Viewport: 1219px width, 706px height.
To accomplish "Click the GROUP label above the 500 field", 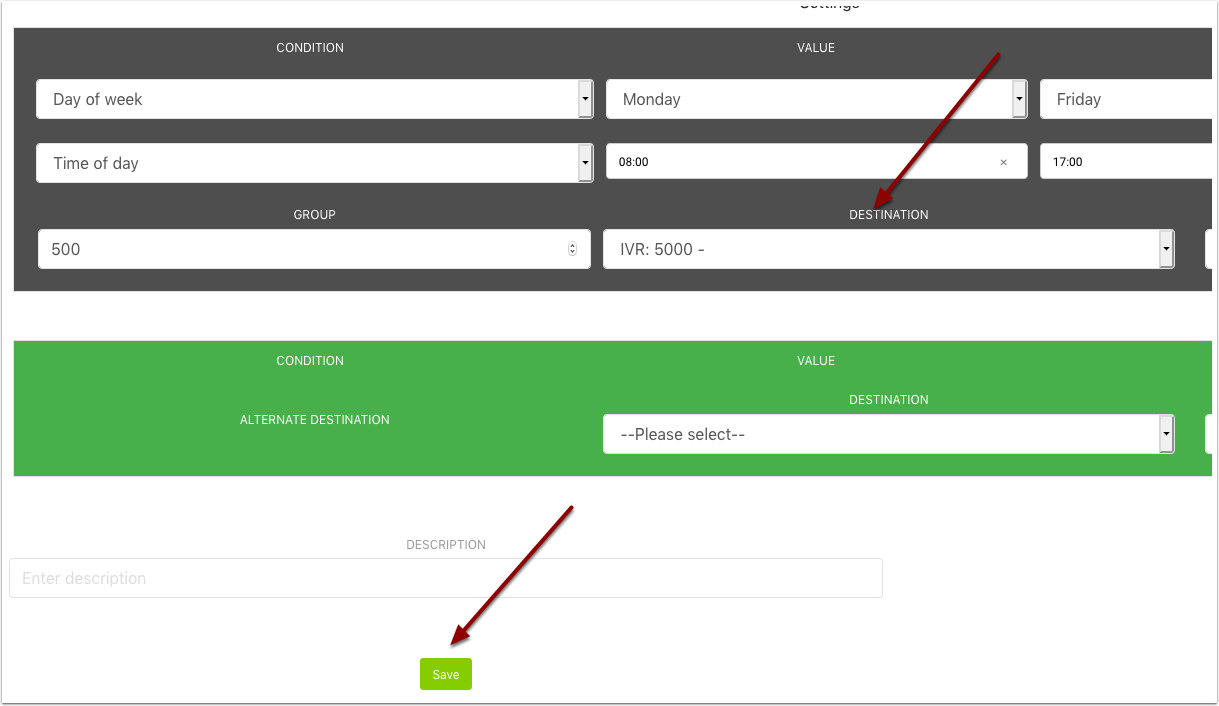I will click(314, 215).
